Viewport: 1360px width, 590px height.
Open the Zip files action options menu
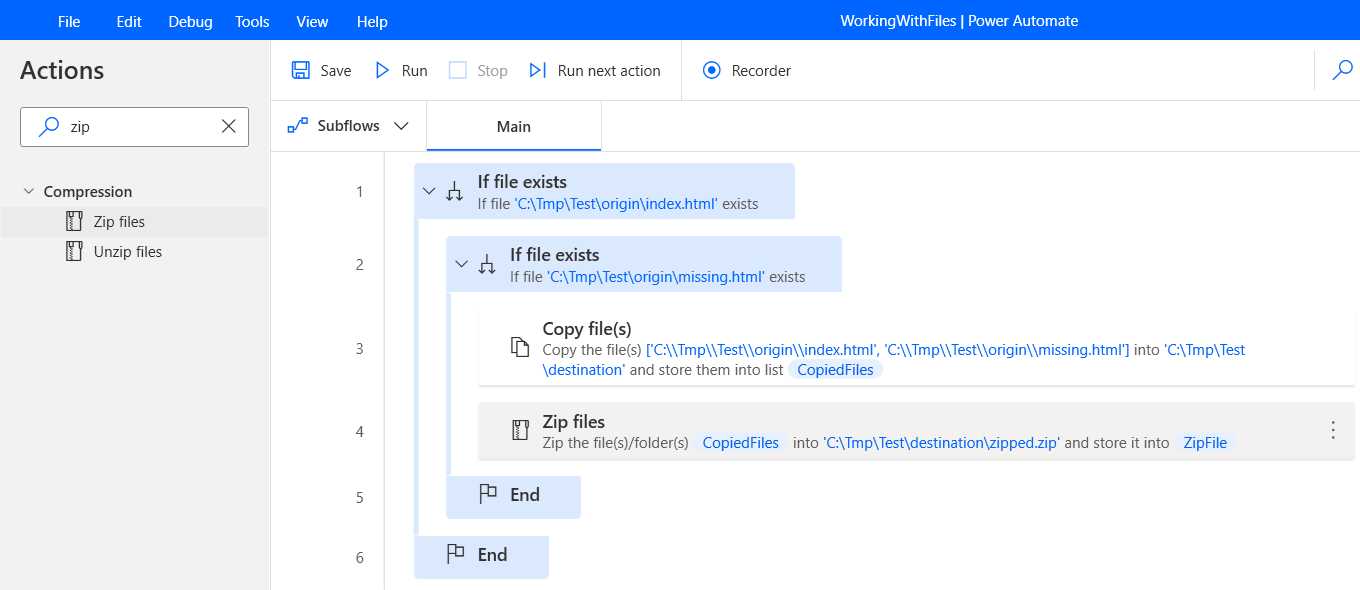pos(1333,429)
